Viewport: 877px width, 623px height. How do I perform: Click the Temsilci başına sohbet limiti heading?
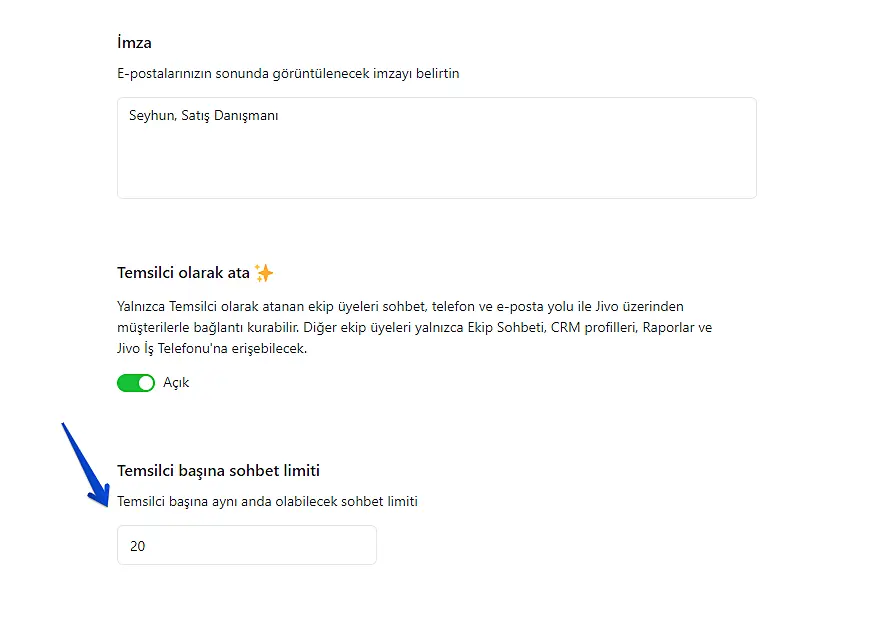[218, 470]
